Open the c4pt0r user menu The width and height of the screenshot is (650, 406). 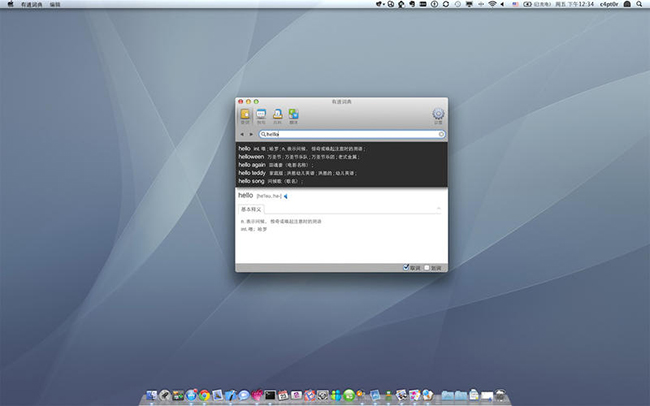609,4
